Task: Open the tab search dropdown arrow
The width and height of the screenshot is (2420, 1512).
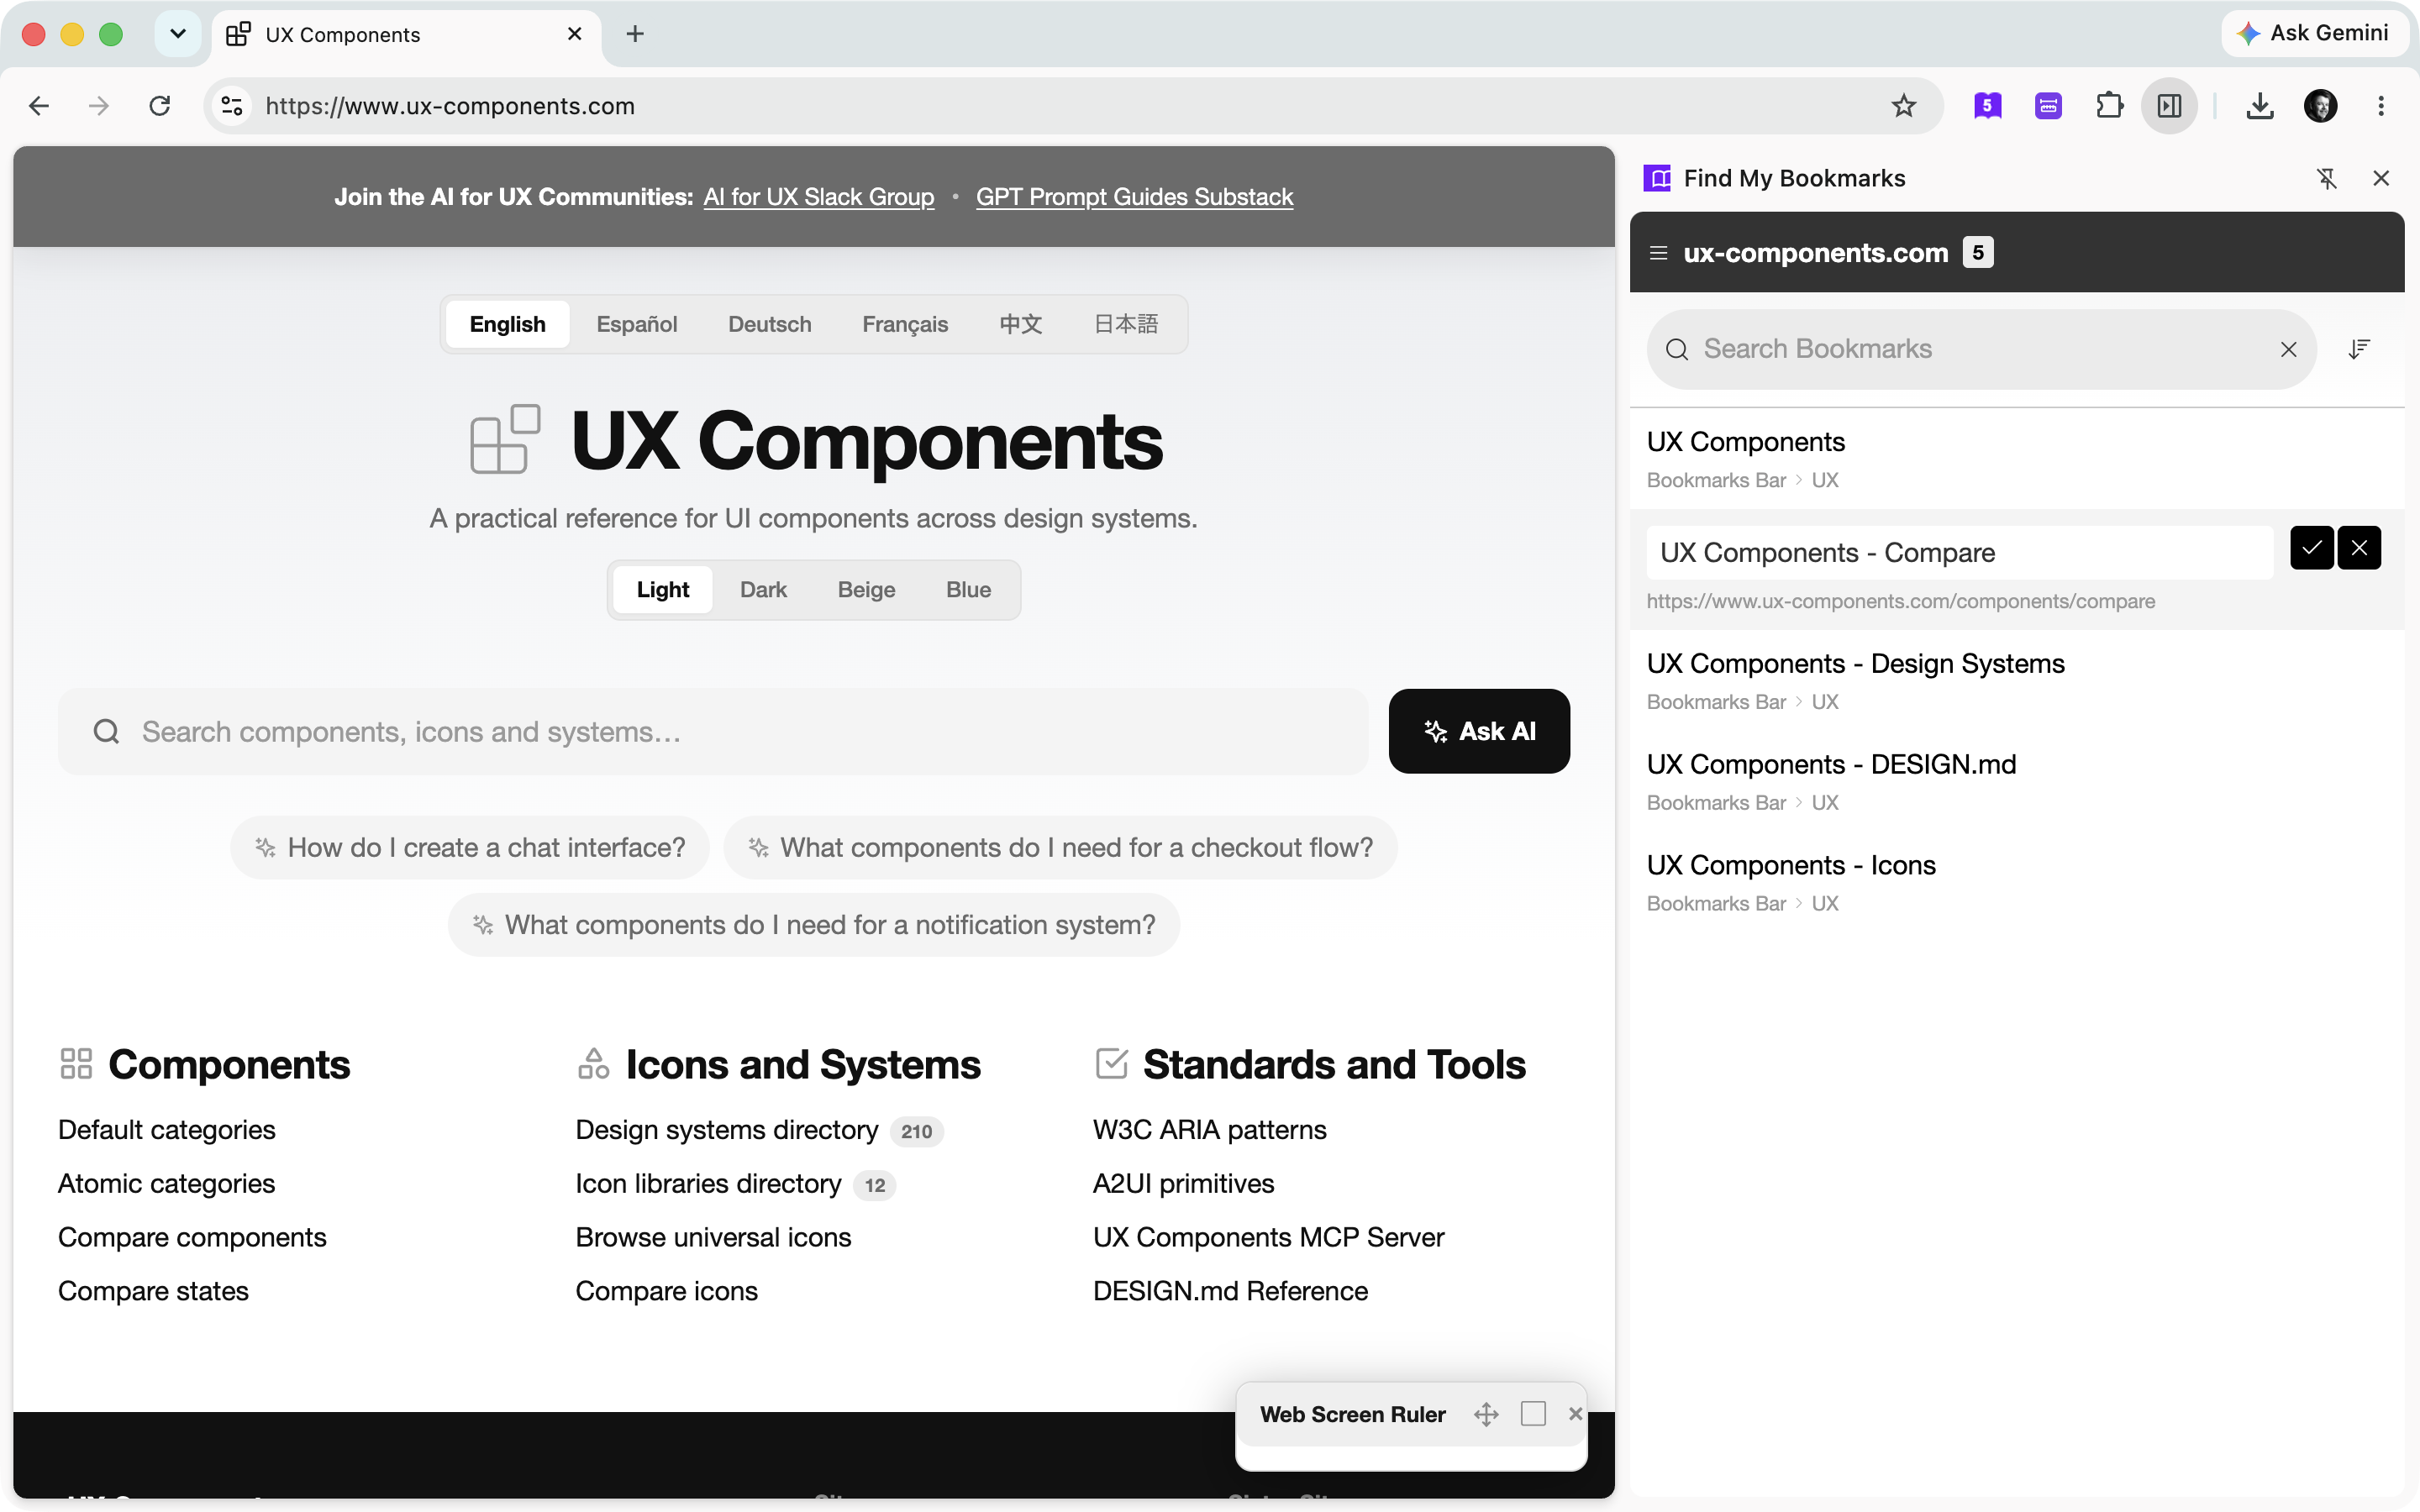Action: pos(178,34)
